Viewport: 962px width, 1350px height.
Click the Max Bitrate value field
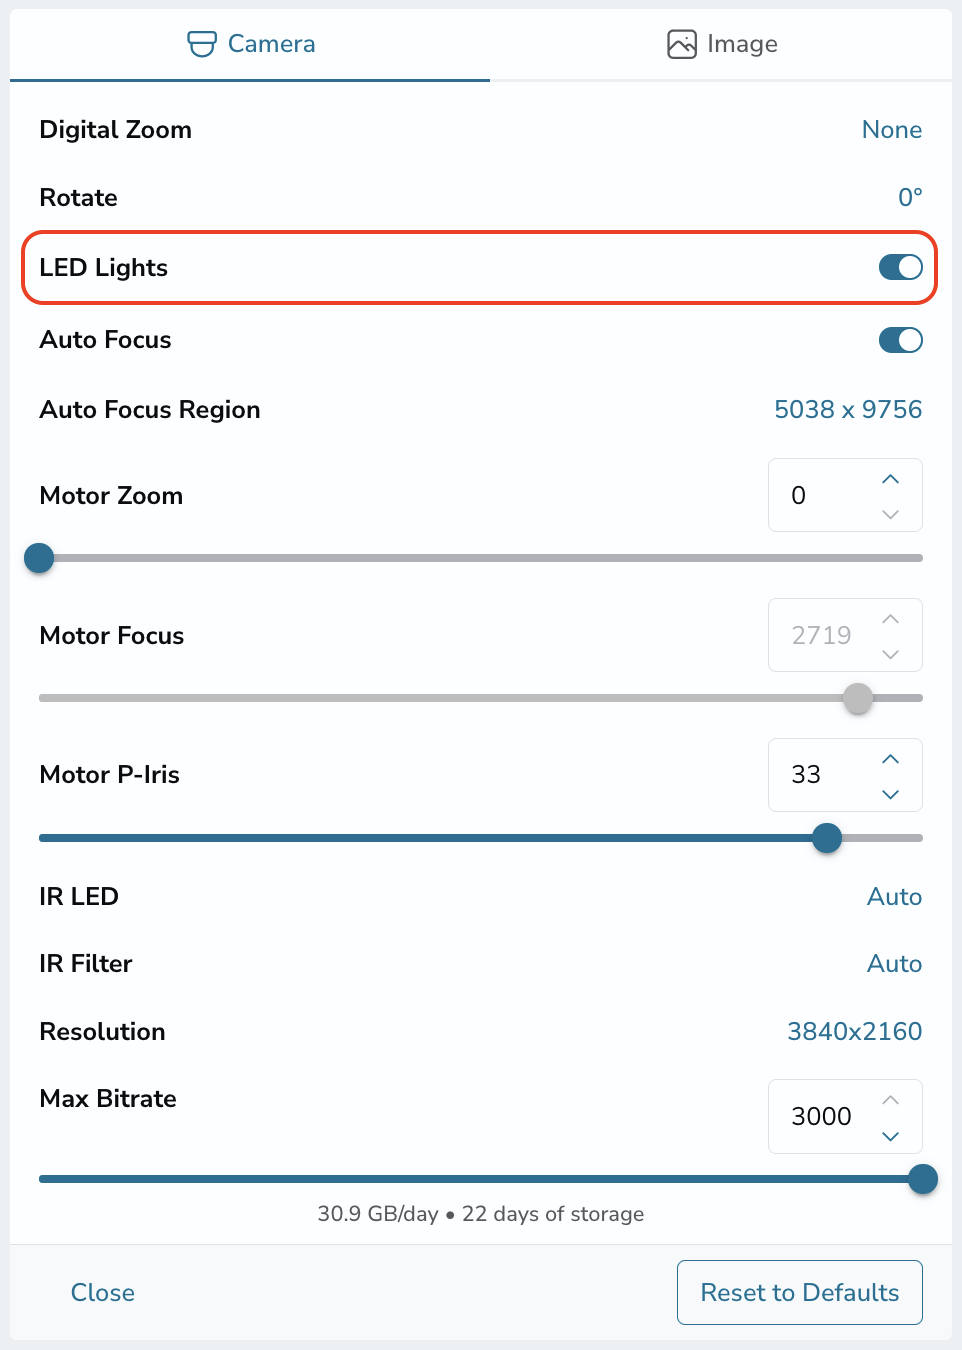click(845, 1116)
